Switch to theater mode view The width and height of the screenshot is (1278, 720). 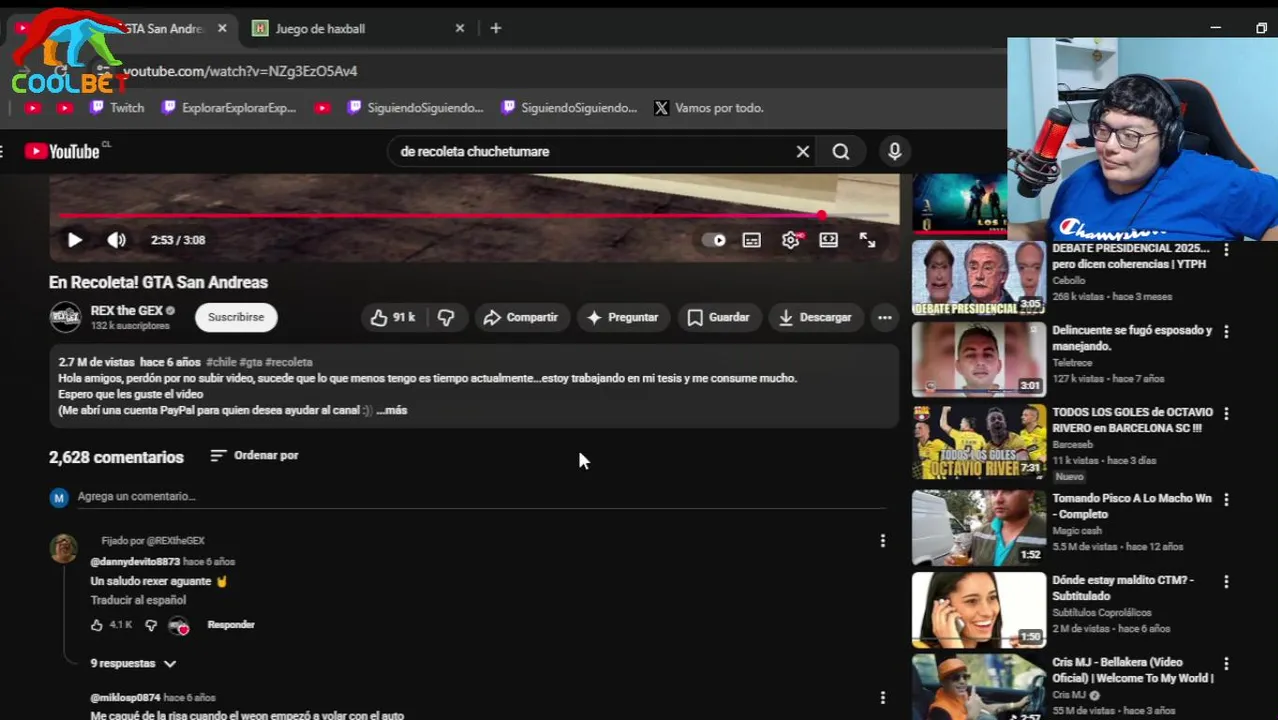point(829,240)
